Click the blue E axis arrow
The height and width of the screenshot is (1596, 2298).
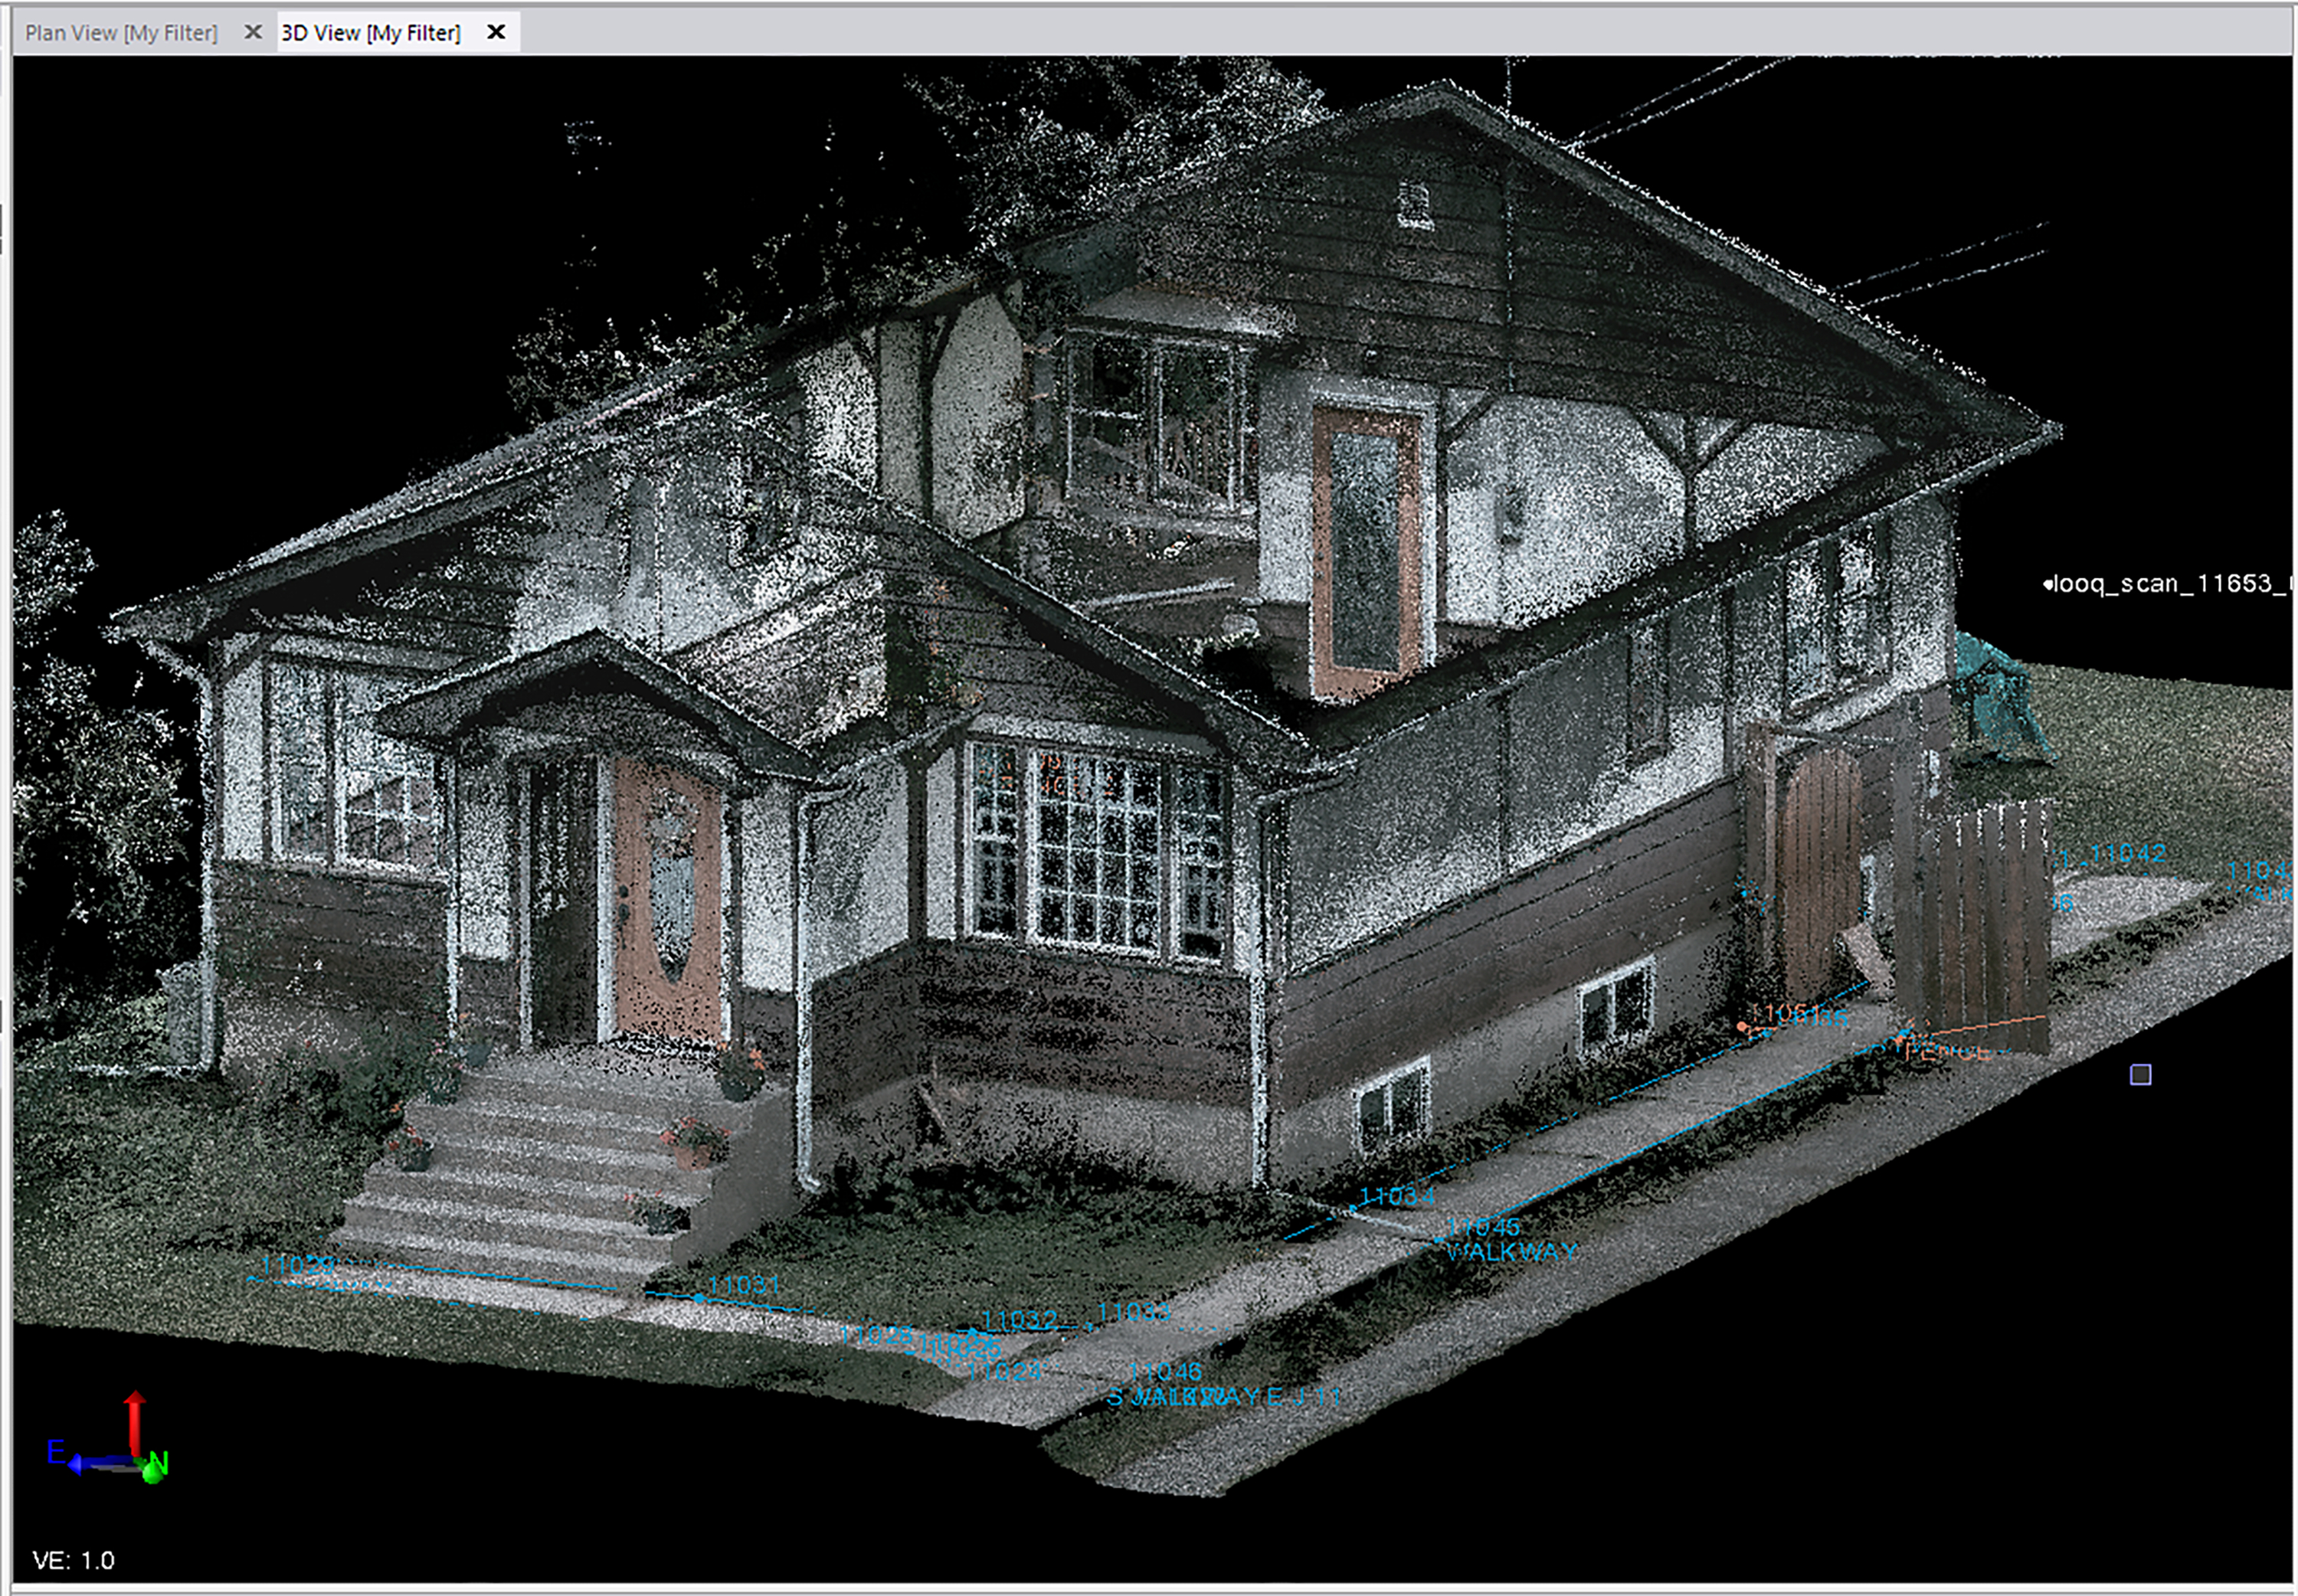80,1463
